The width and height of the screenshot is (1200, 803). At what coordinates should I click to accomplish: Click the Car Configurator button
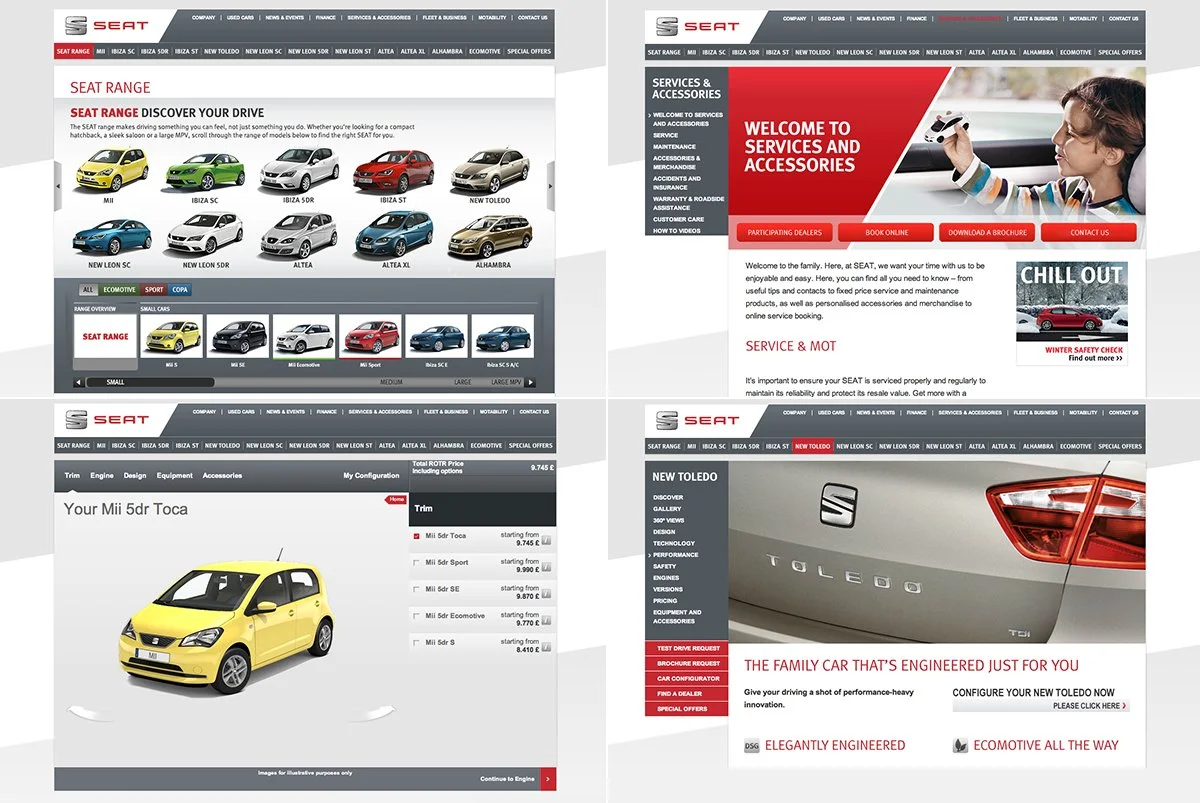687,679
